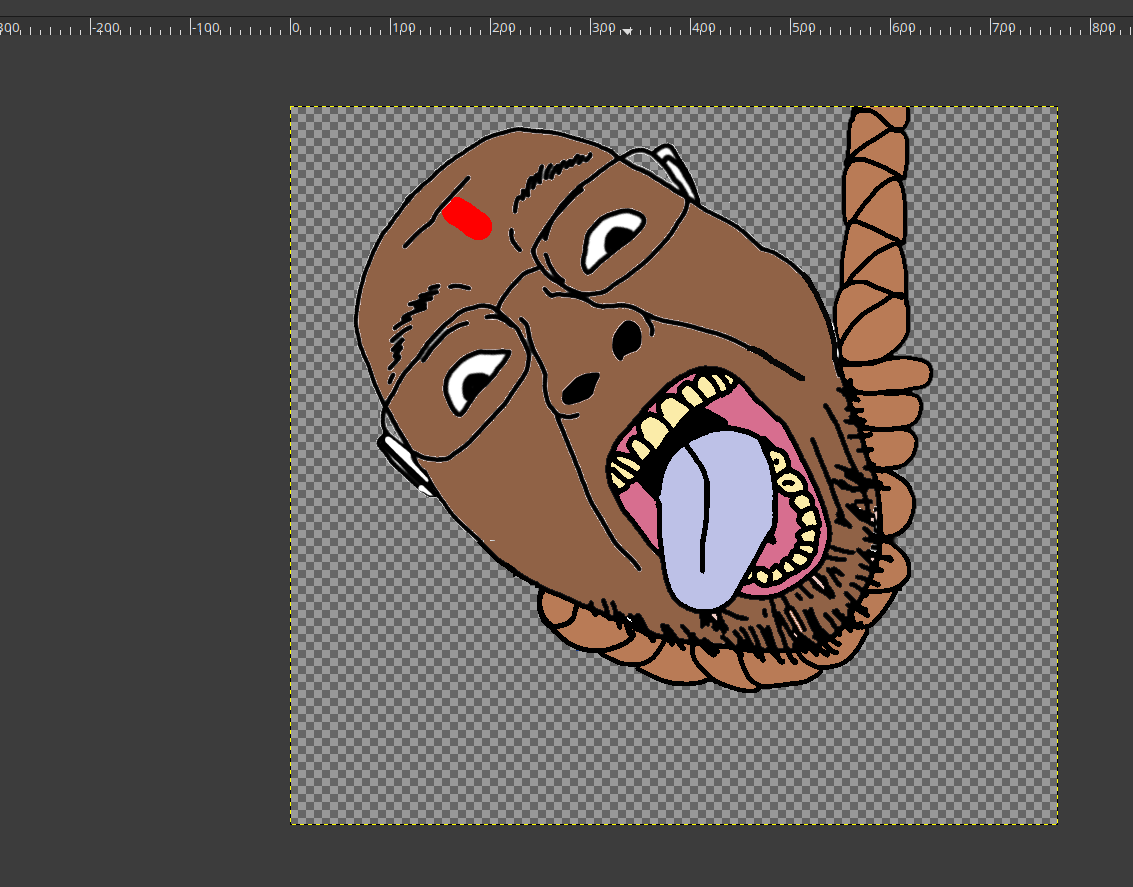Click the ruler label "700"
1133x887 pixels.
1003,28
